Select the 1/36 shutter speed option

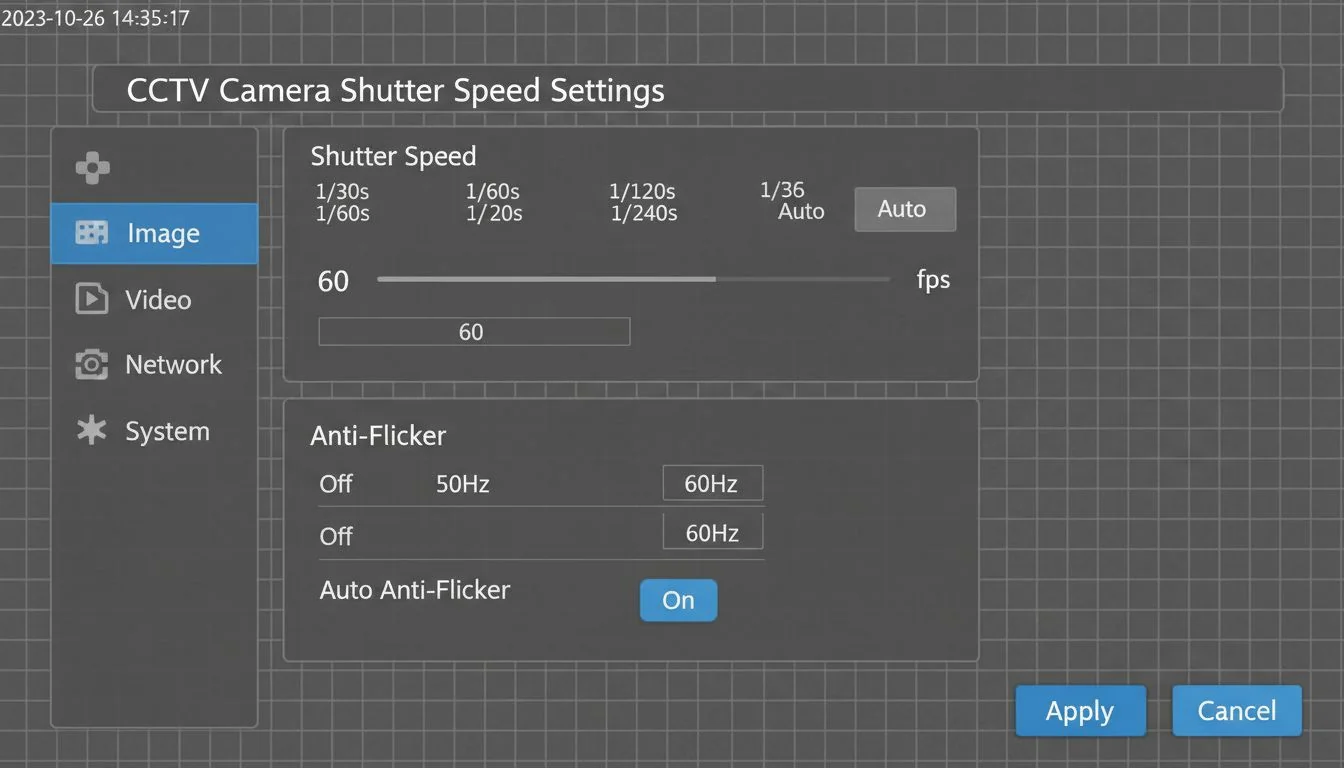[782, 190]
